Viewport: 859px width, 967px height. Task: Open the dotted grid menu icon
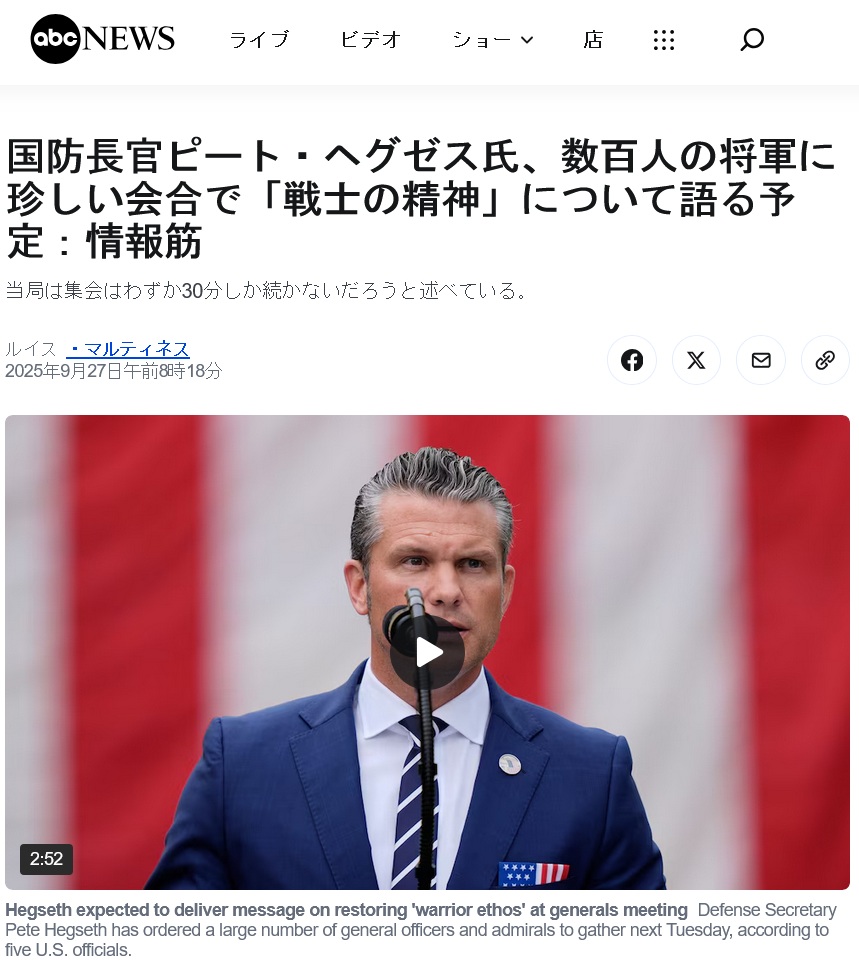[x=664, y=39]
